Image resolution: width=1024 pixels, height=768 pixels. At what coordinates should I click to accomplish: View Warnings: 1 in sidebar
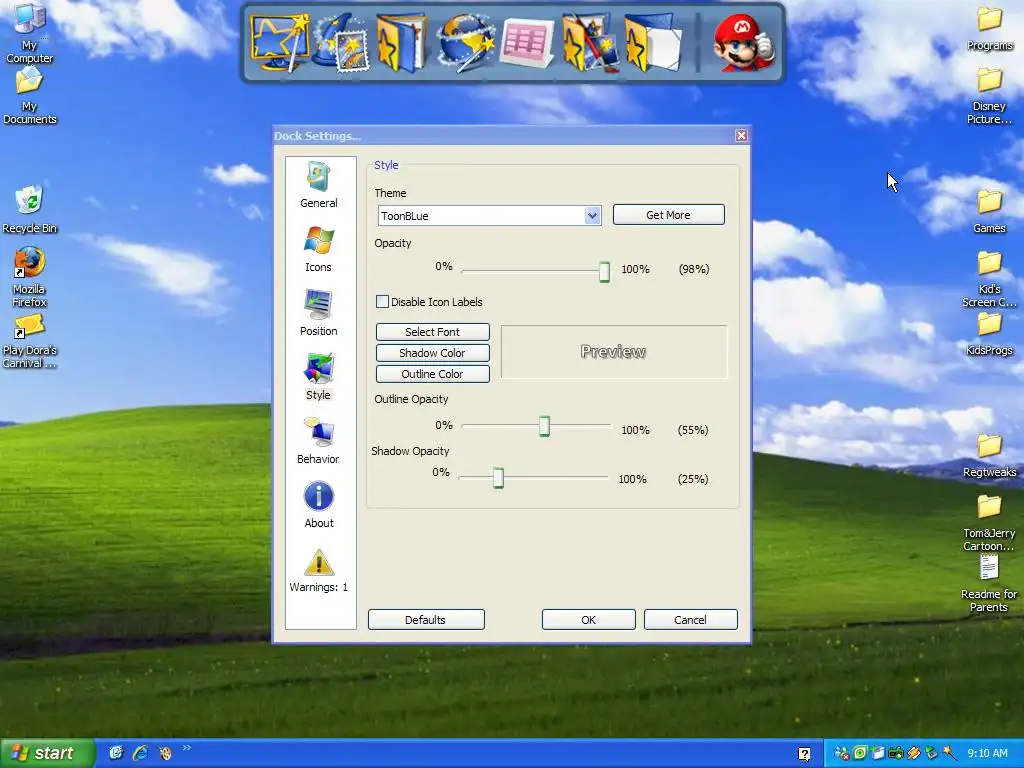tap(319, 570)
